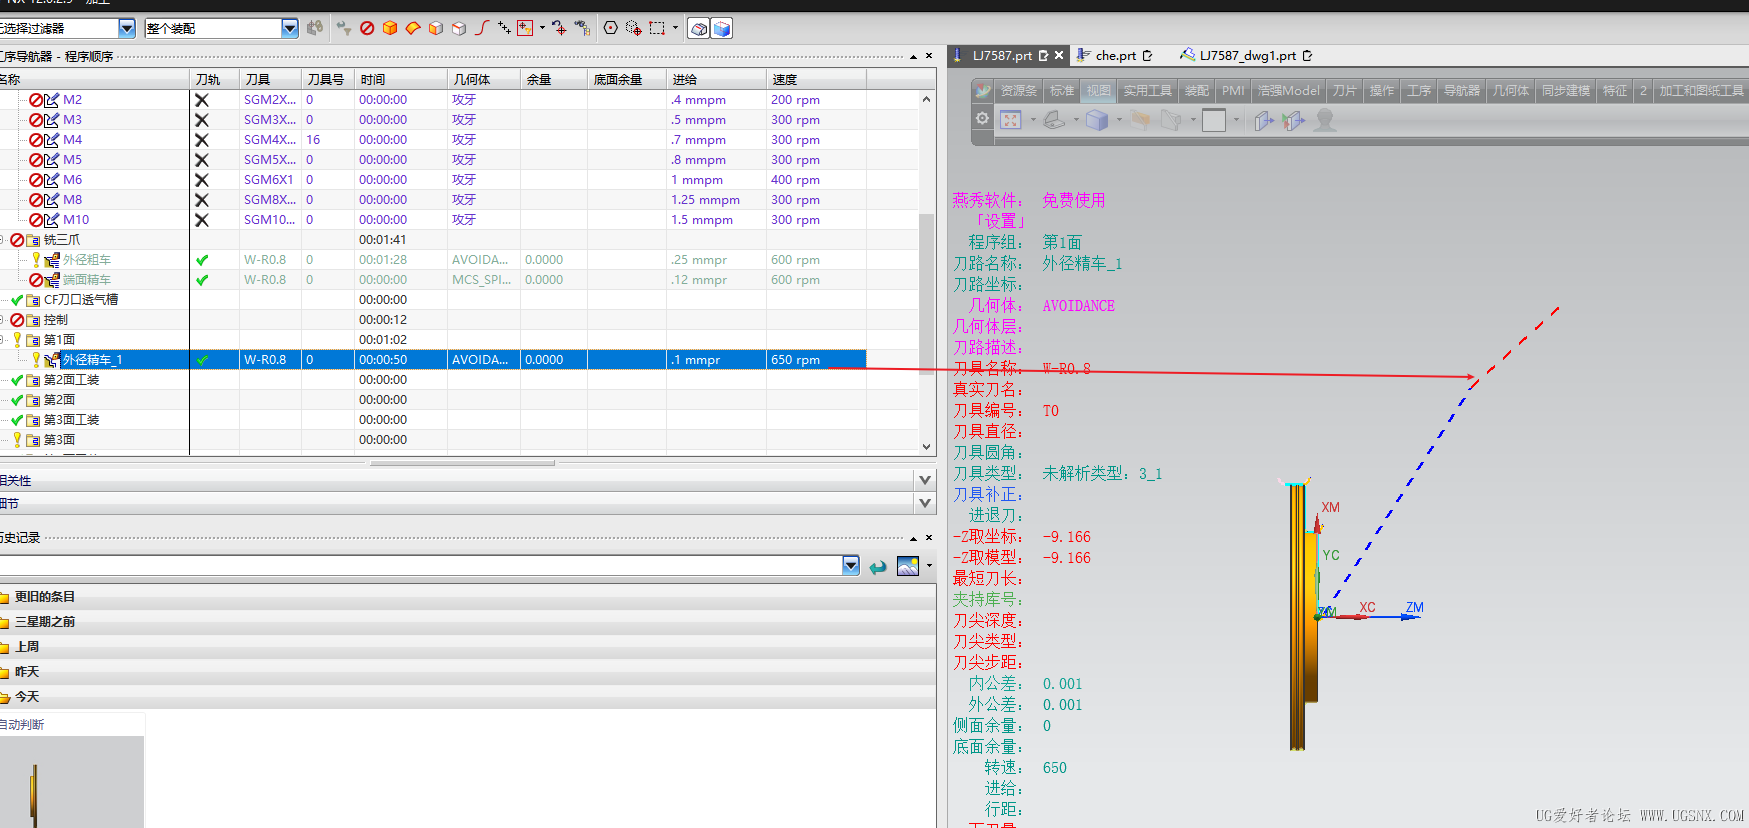The image size is (1749, 828).
Task: Open the 上周 history folder
Action: point(27,646)
